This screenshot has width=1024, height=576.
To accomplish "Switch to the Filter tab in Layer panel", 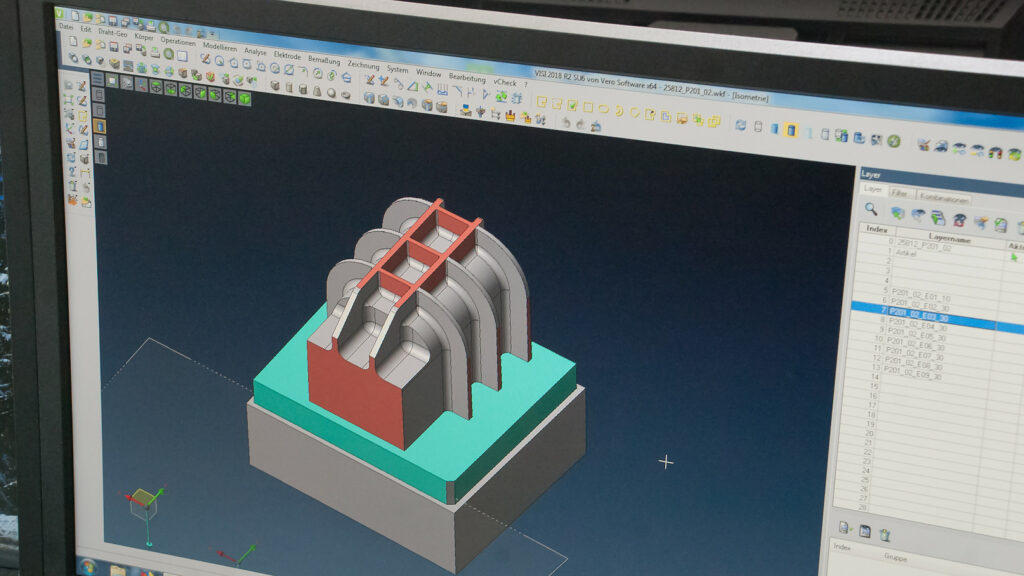I will pos(899,193).
